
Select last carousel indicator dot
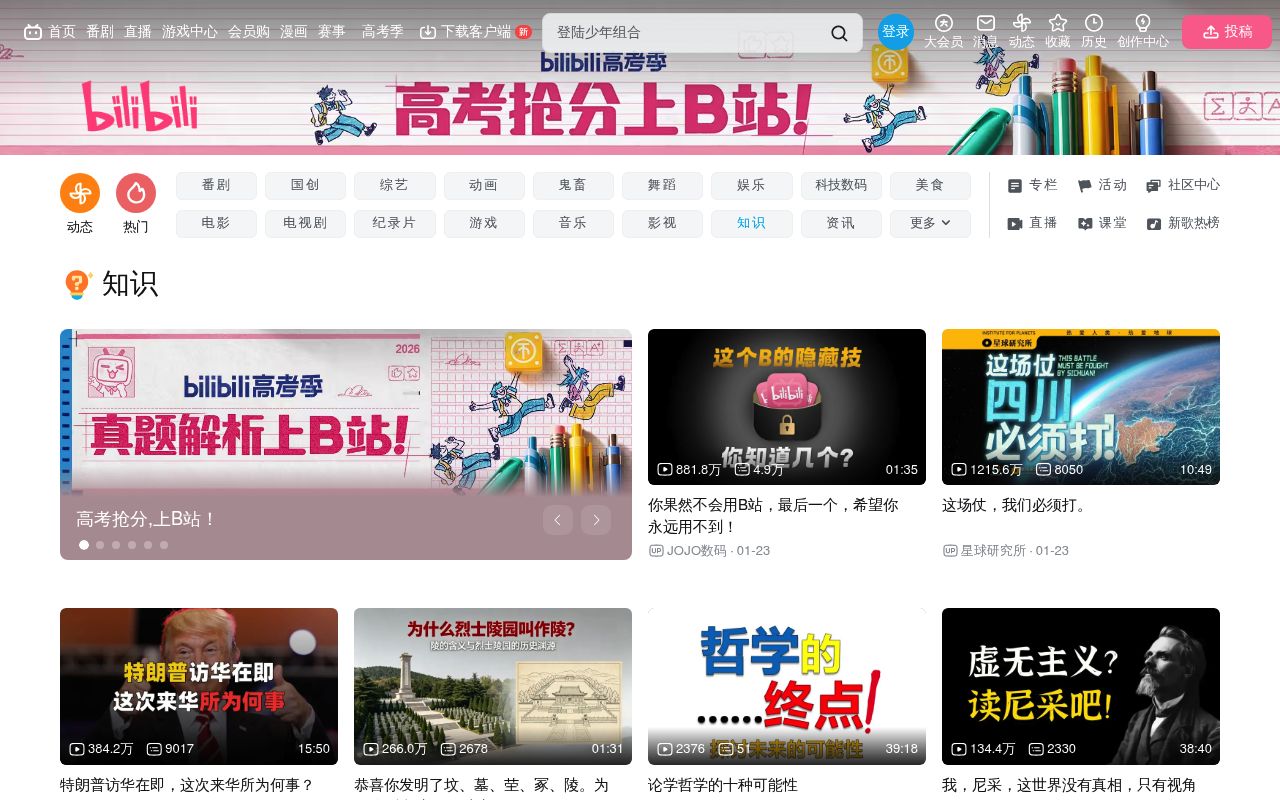(x=164, y=545)
